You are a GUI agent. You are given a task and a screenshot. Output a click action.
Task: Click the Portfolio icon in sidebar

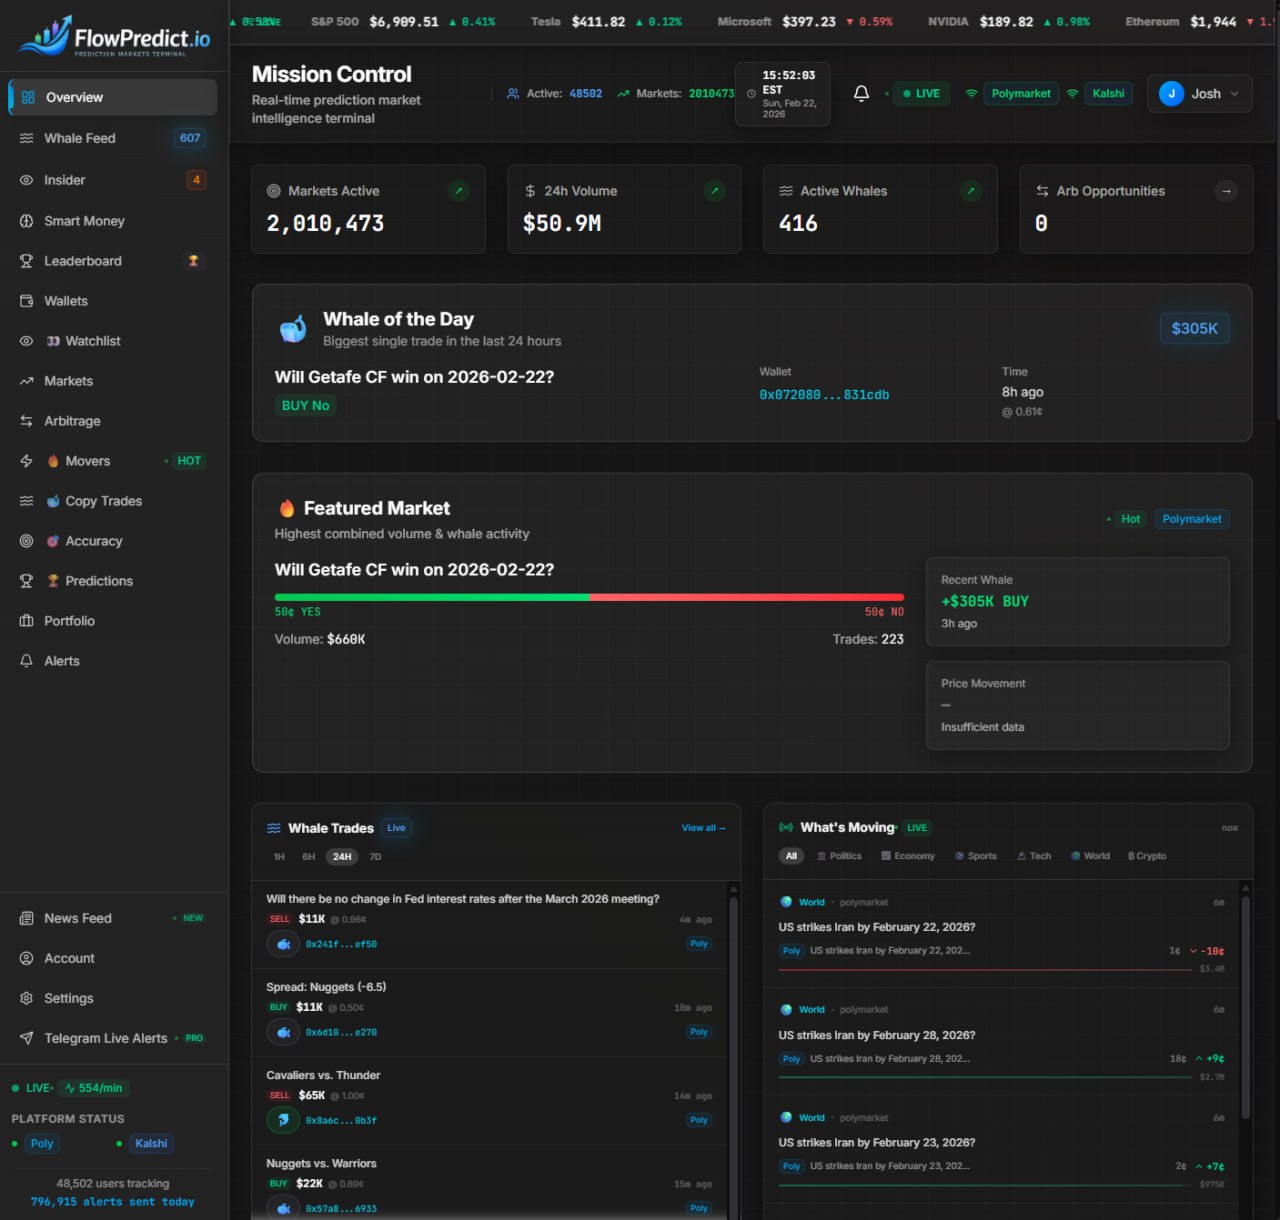click(x=26, y=621)
